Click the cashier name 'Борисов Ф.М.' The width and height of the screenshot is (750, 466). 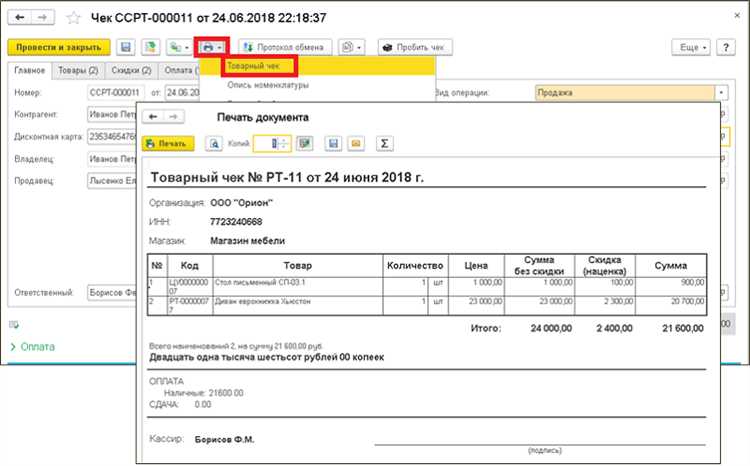[224, 439]
